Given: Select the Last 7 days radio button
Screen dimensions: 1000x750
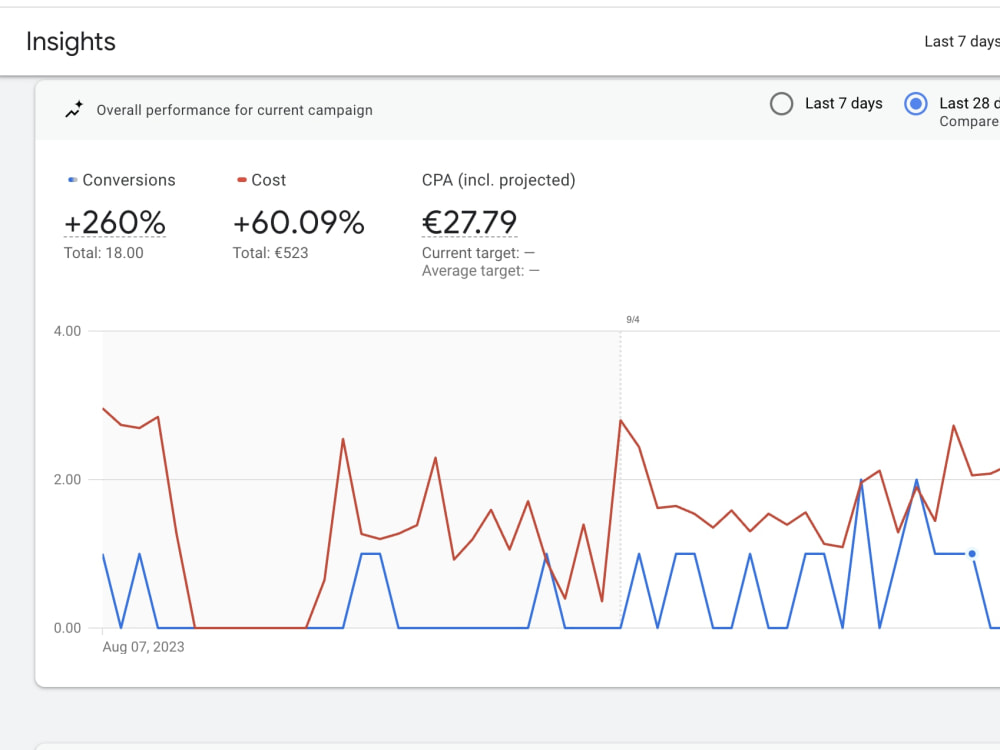Looking at the screenshot, I should 781,103.
